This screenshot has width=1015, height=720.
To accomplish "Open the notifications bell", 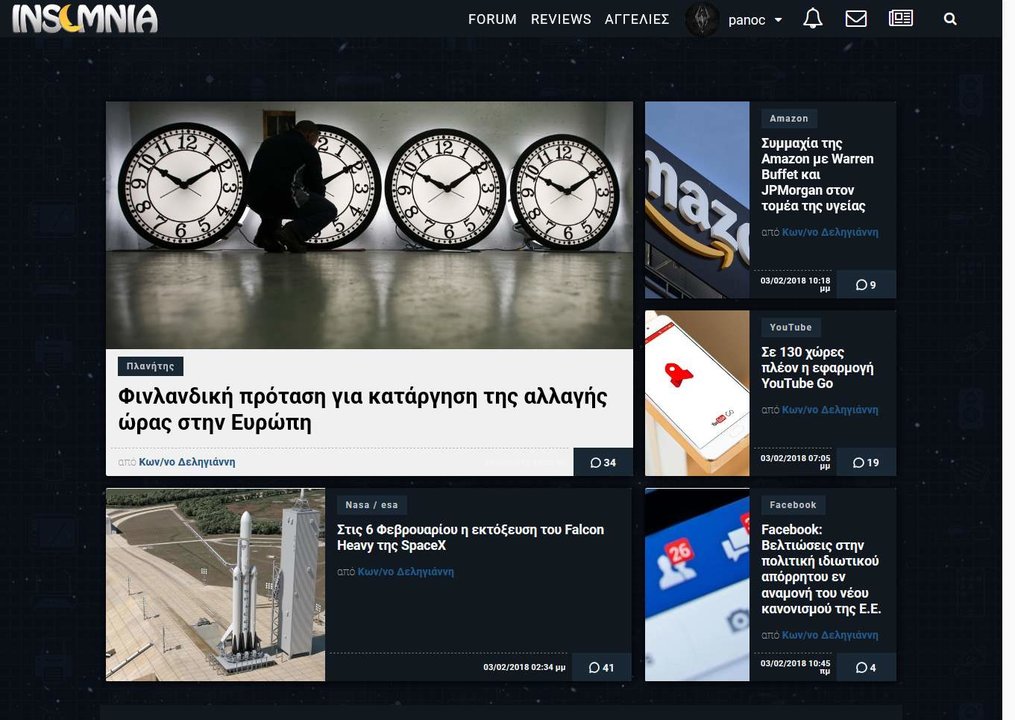I will [x=812, y=19].
